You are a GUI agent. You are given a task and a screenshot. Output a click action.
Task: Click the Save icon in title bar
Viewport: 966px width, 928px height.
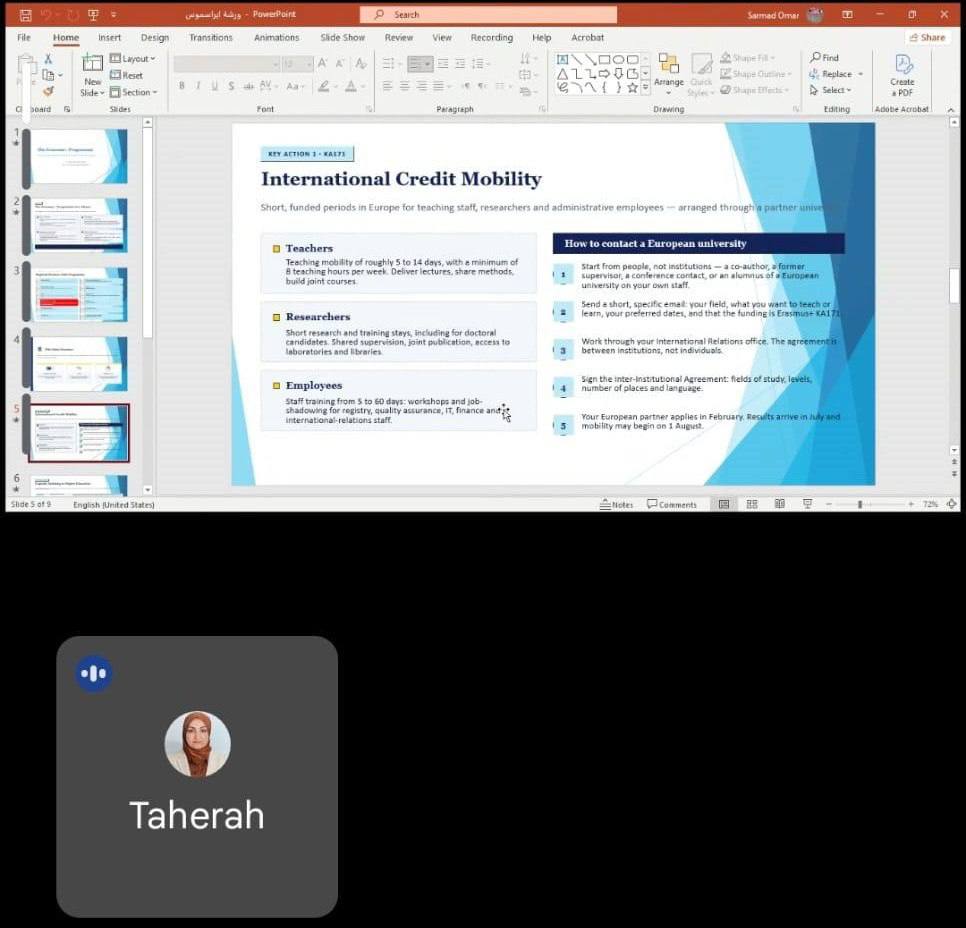click(25, 15)
